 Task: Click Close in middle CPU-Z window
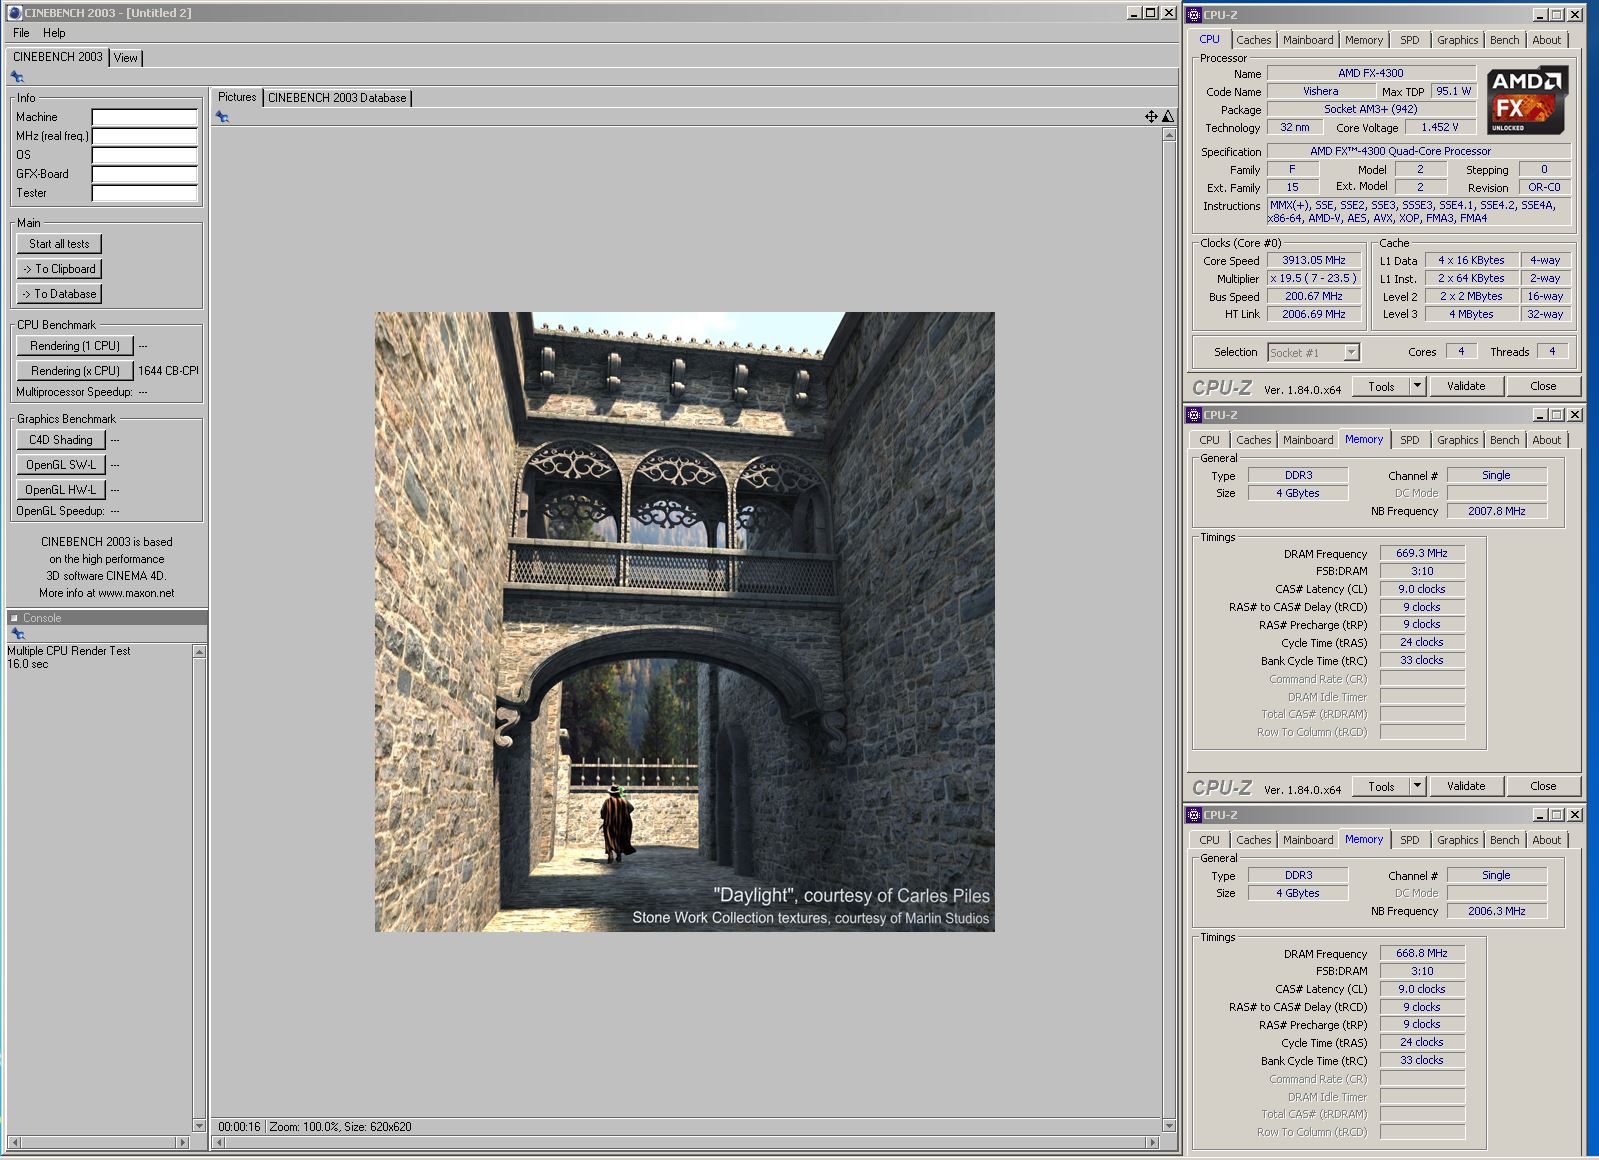click(x=1543, y=786)
